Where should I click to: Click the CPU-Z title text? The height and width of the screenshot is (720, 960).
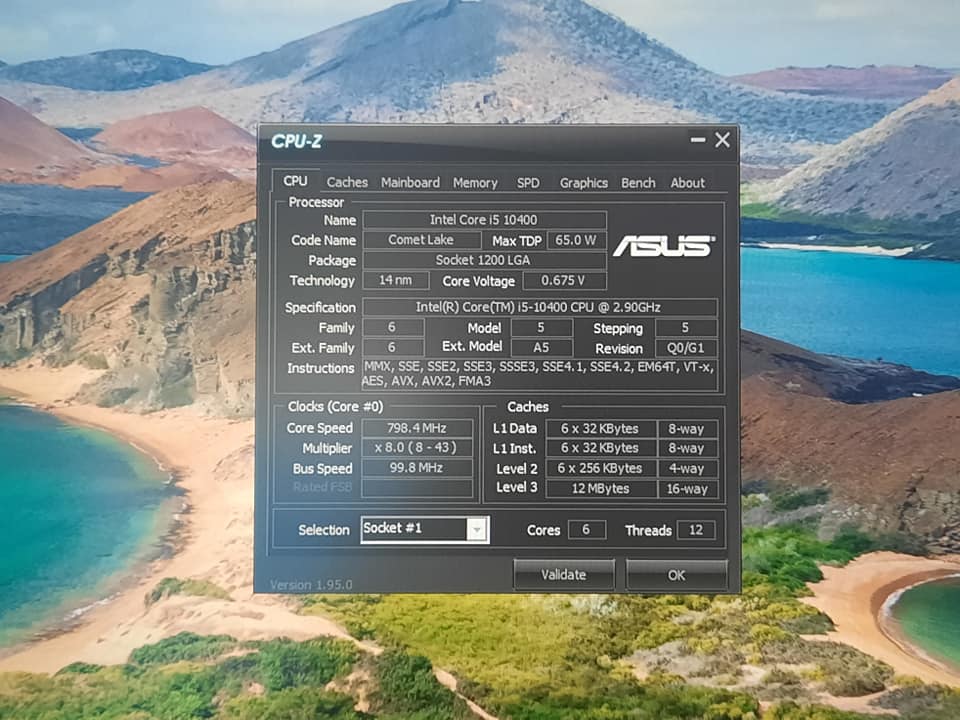coord(296,141)
